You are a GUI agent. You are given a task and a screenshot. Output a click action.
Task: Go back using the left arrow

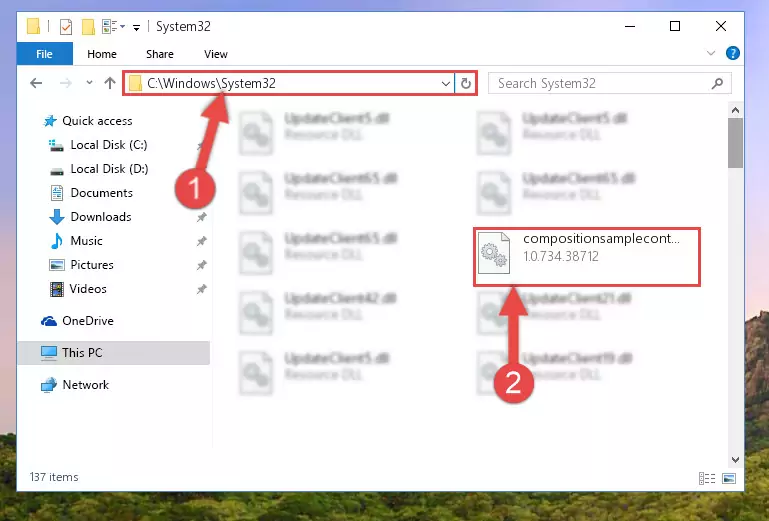click(x=36, y=83)
